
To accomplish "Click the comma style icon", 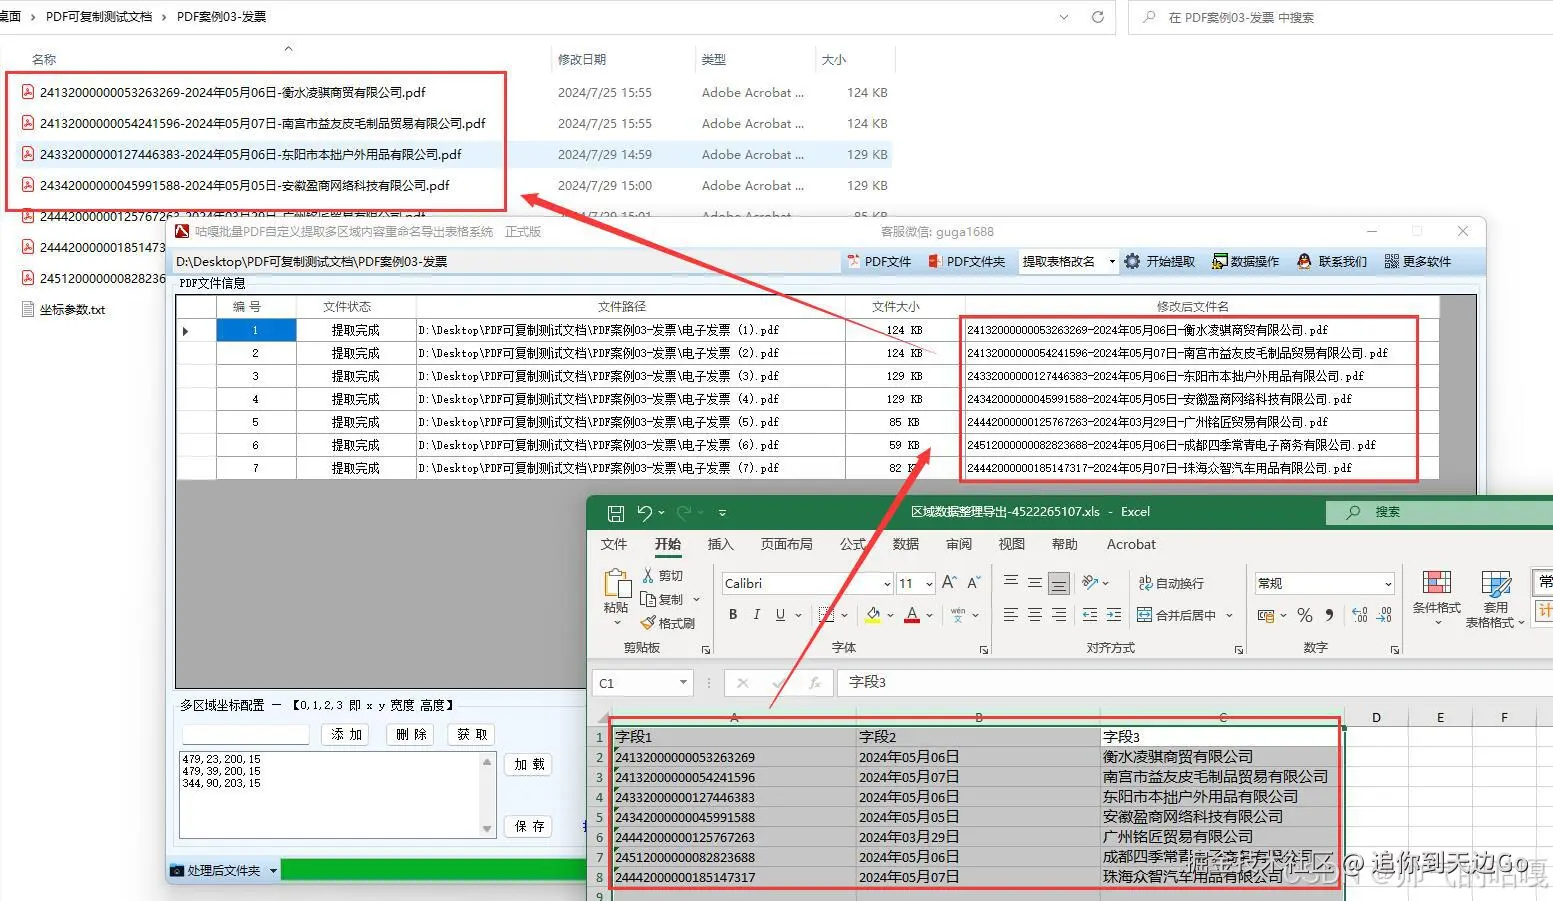I will click(1329, 615).
